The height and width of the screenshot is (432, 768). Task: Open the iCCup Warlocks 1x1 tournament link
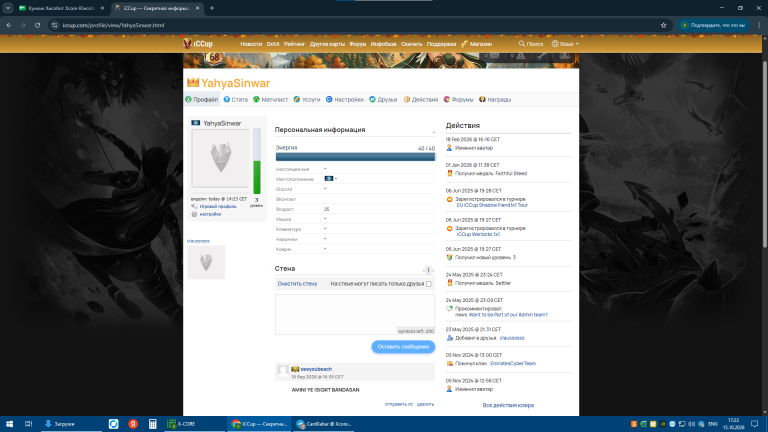(x=479, y=234)
